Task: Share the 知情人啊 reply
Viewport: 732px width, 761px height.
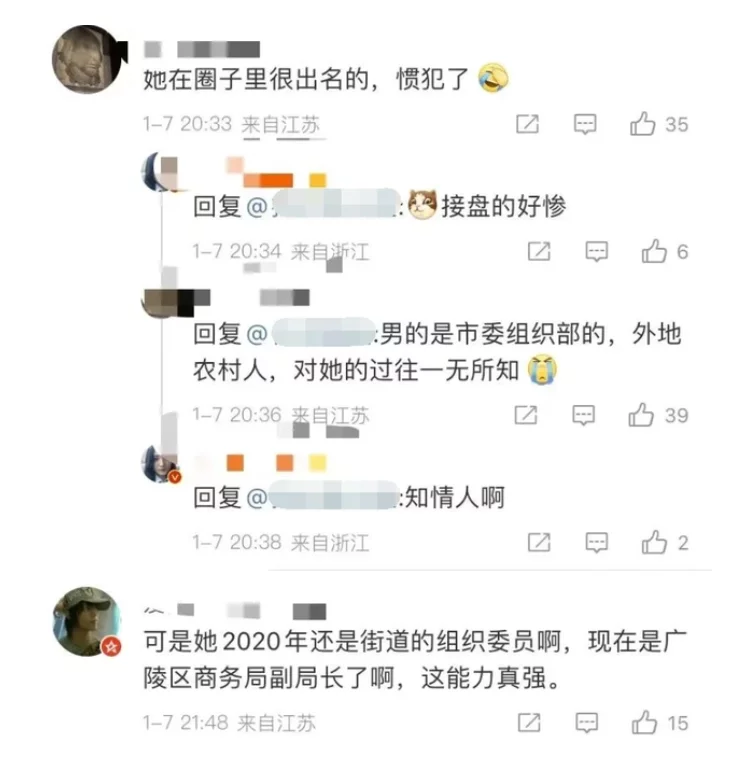Action: [x=539, y=542]
